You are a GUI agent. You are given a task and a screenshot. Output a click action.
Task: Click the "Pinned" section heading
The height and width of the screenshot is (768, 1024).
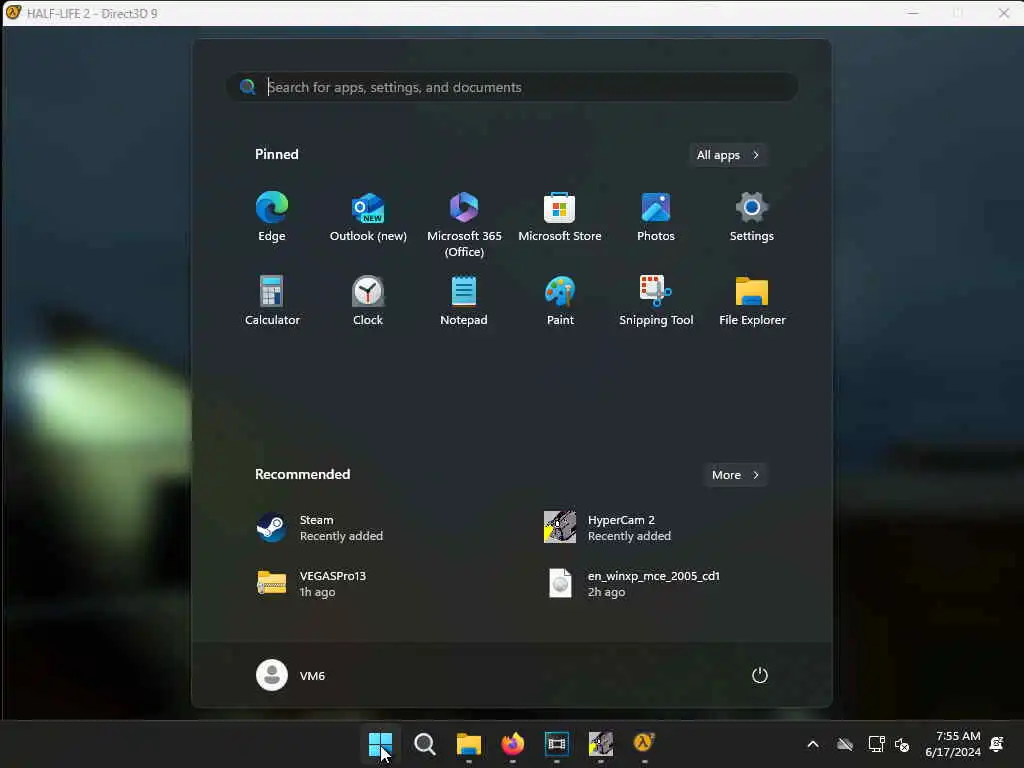(276, 154)
